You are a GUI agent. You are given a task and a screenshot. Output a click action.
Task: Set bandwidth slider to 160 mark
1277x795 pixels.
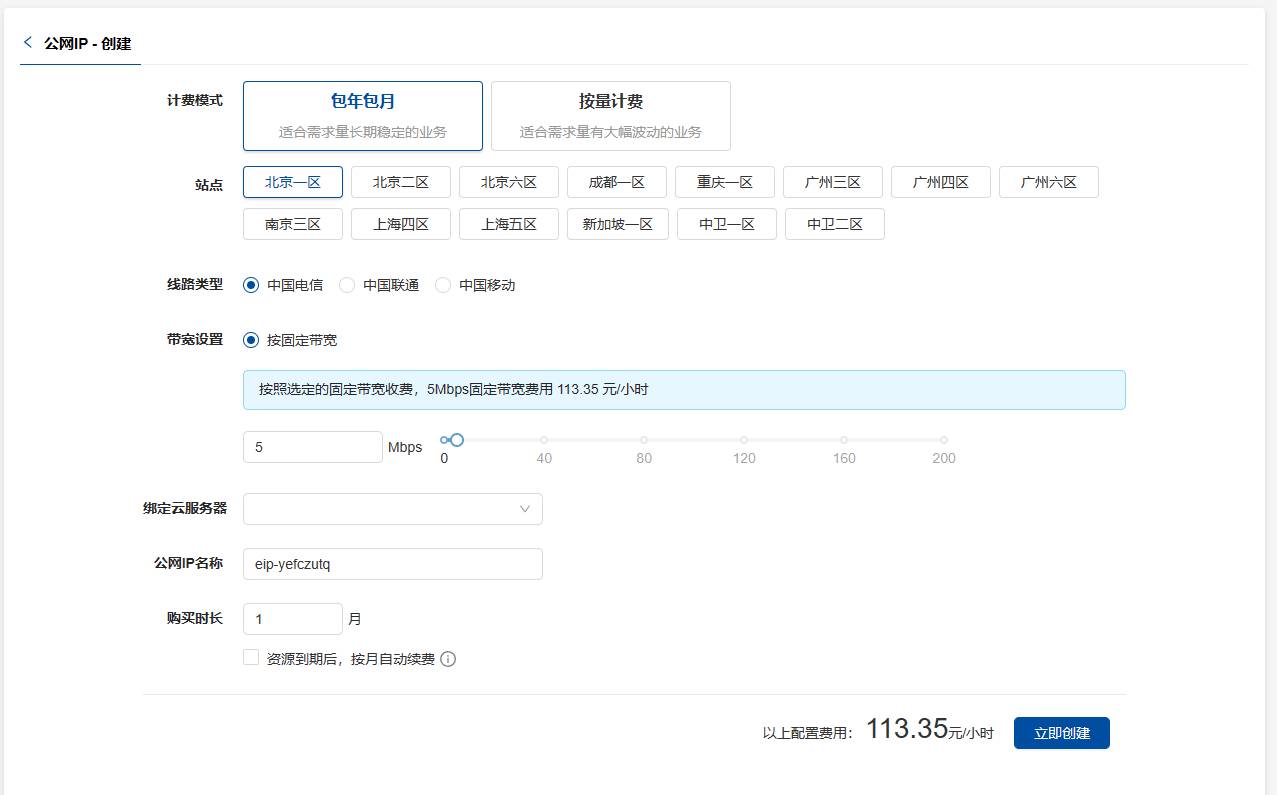(844, 440)
